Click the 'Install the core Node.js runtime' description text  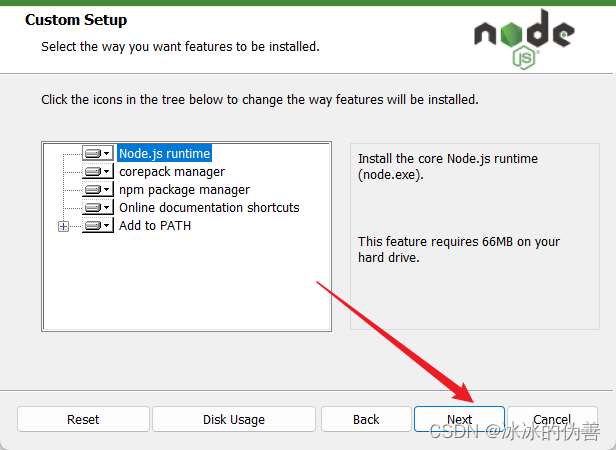[448, 167]
